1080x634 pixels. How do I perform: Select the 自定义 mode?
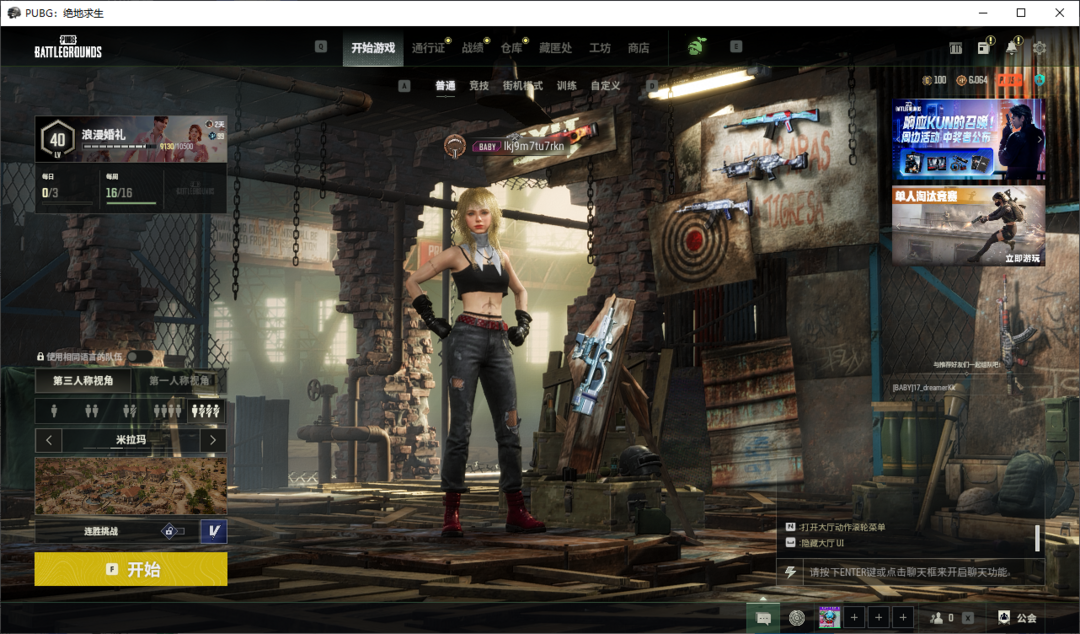[605, 85]
